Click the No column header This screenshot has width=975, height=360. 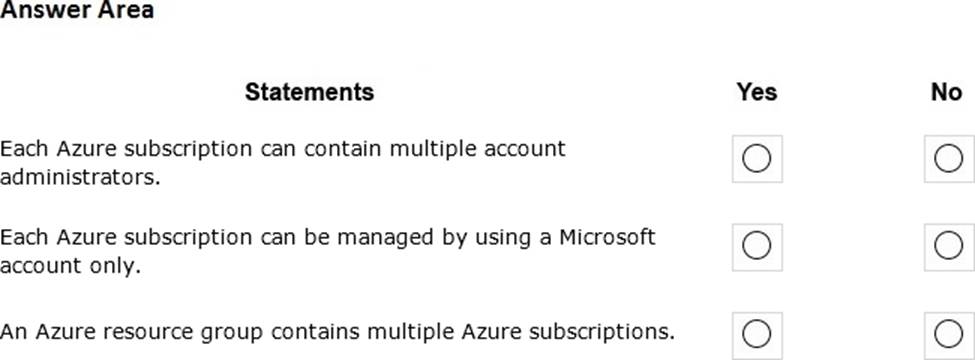click(946, 92)
